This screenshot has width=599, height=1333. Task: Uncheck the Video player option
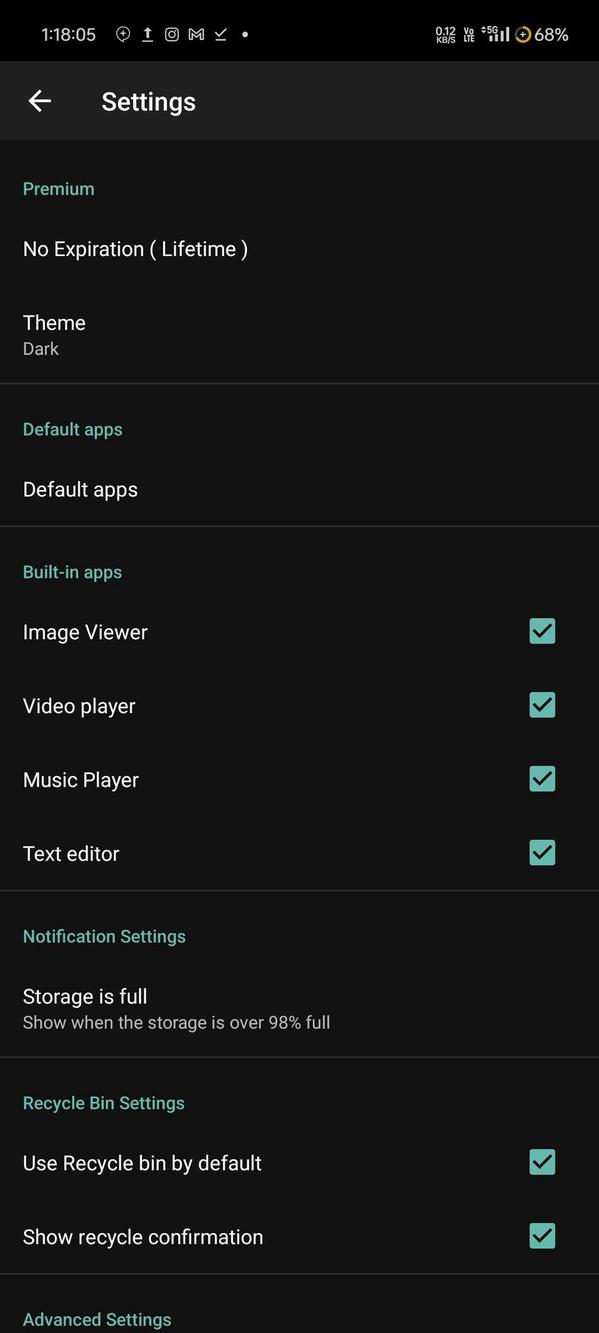pyautogui.click(x=541, y=705)
